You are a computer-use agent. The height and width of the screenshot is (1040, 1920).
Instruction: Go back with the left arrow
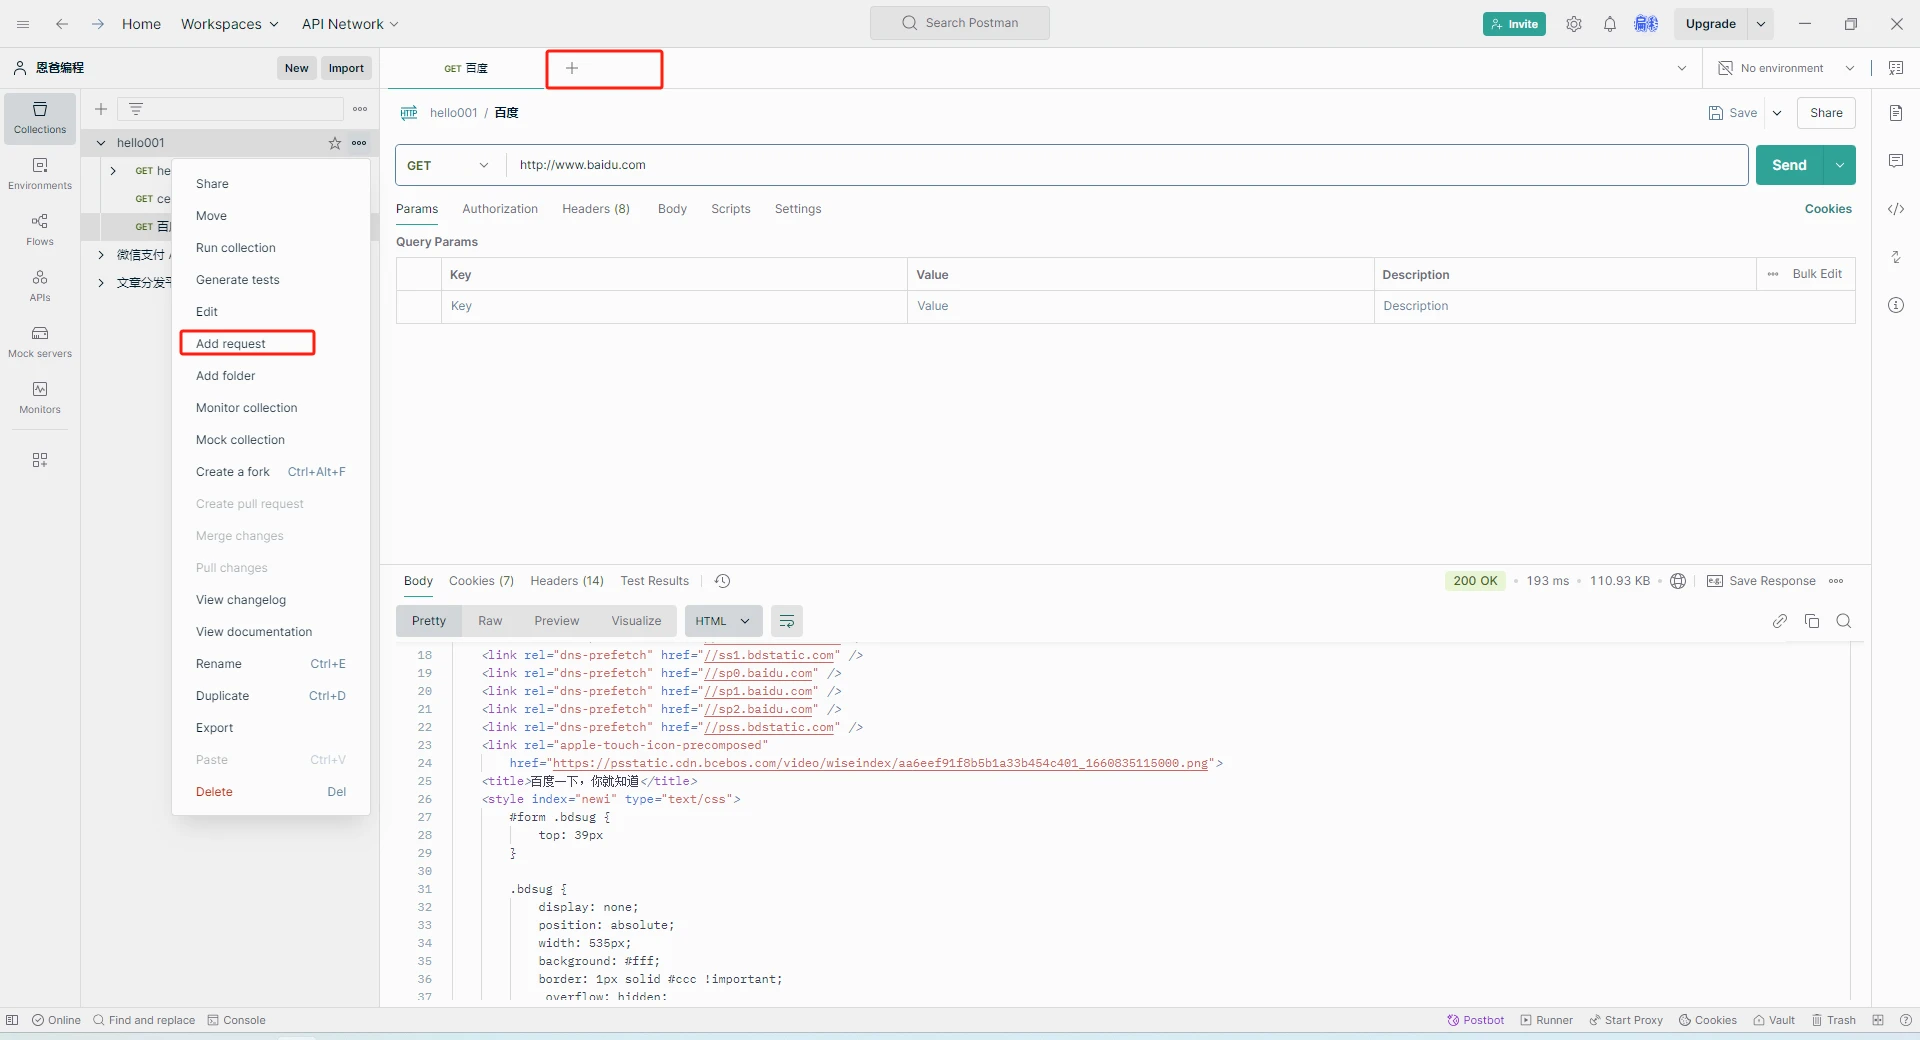(62, 24)
